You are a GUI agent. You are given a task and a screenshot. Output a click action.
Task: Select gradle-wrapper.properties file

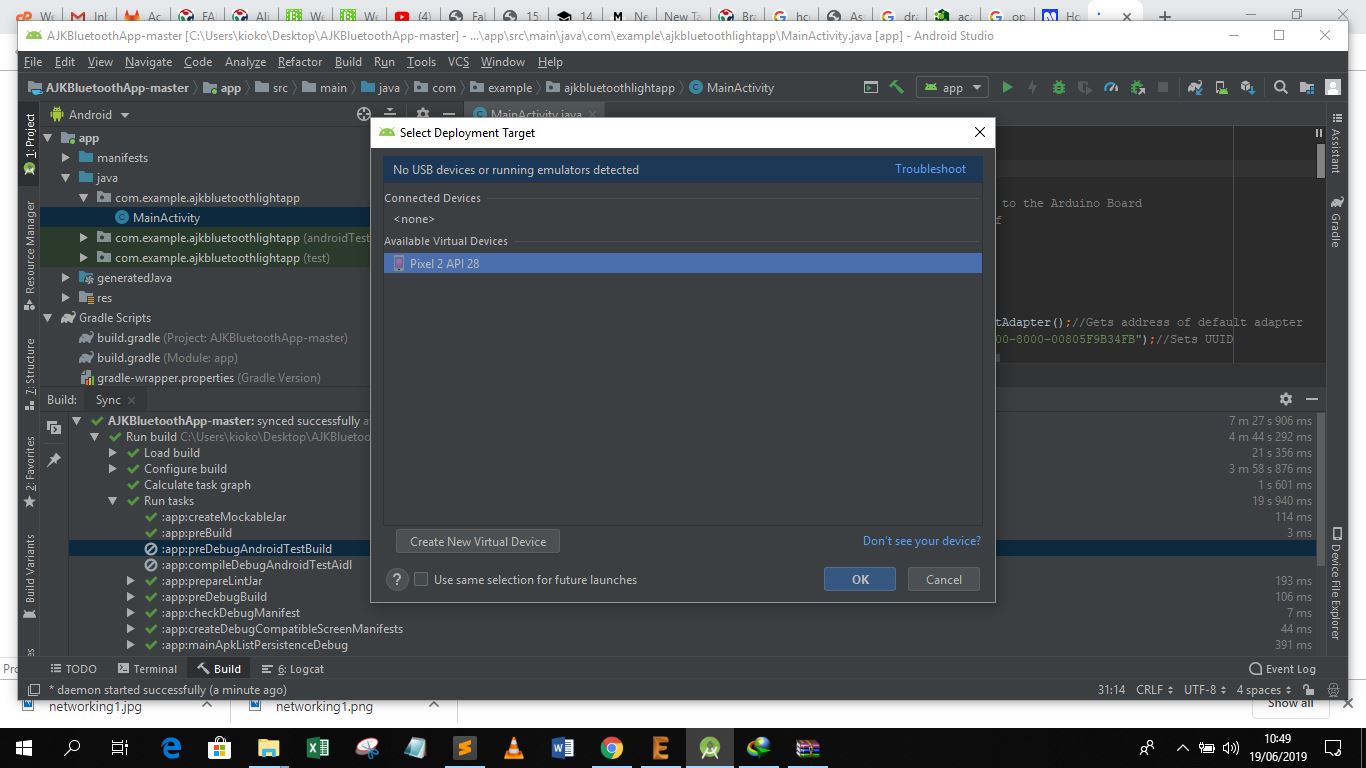tap(200, 378)
